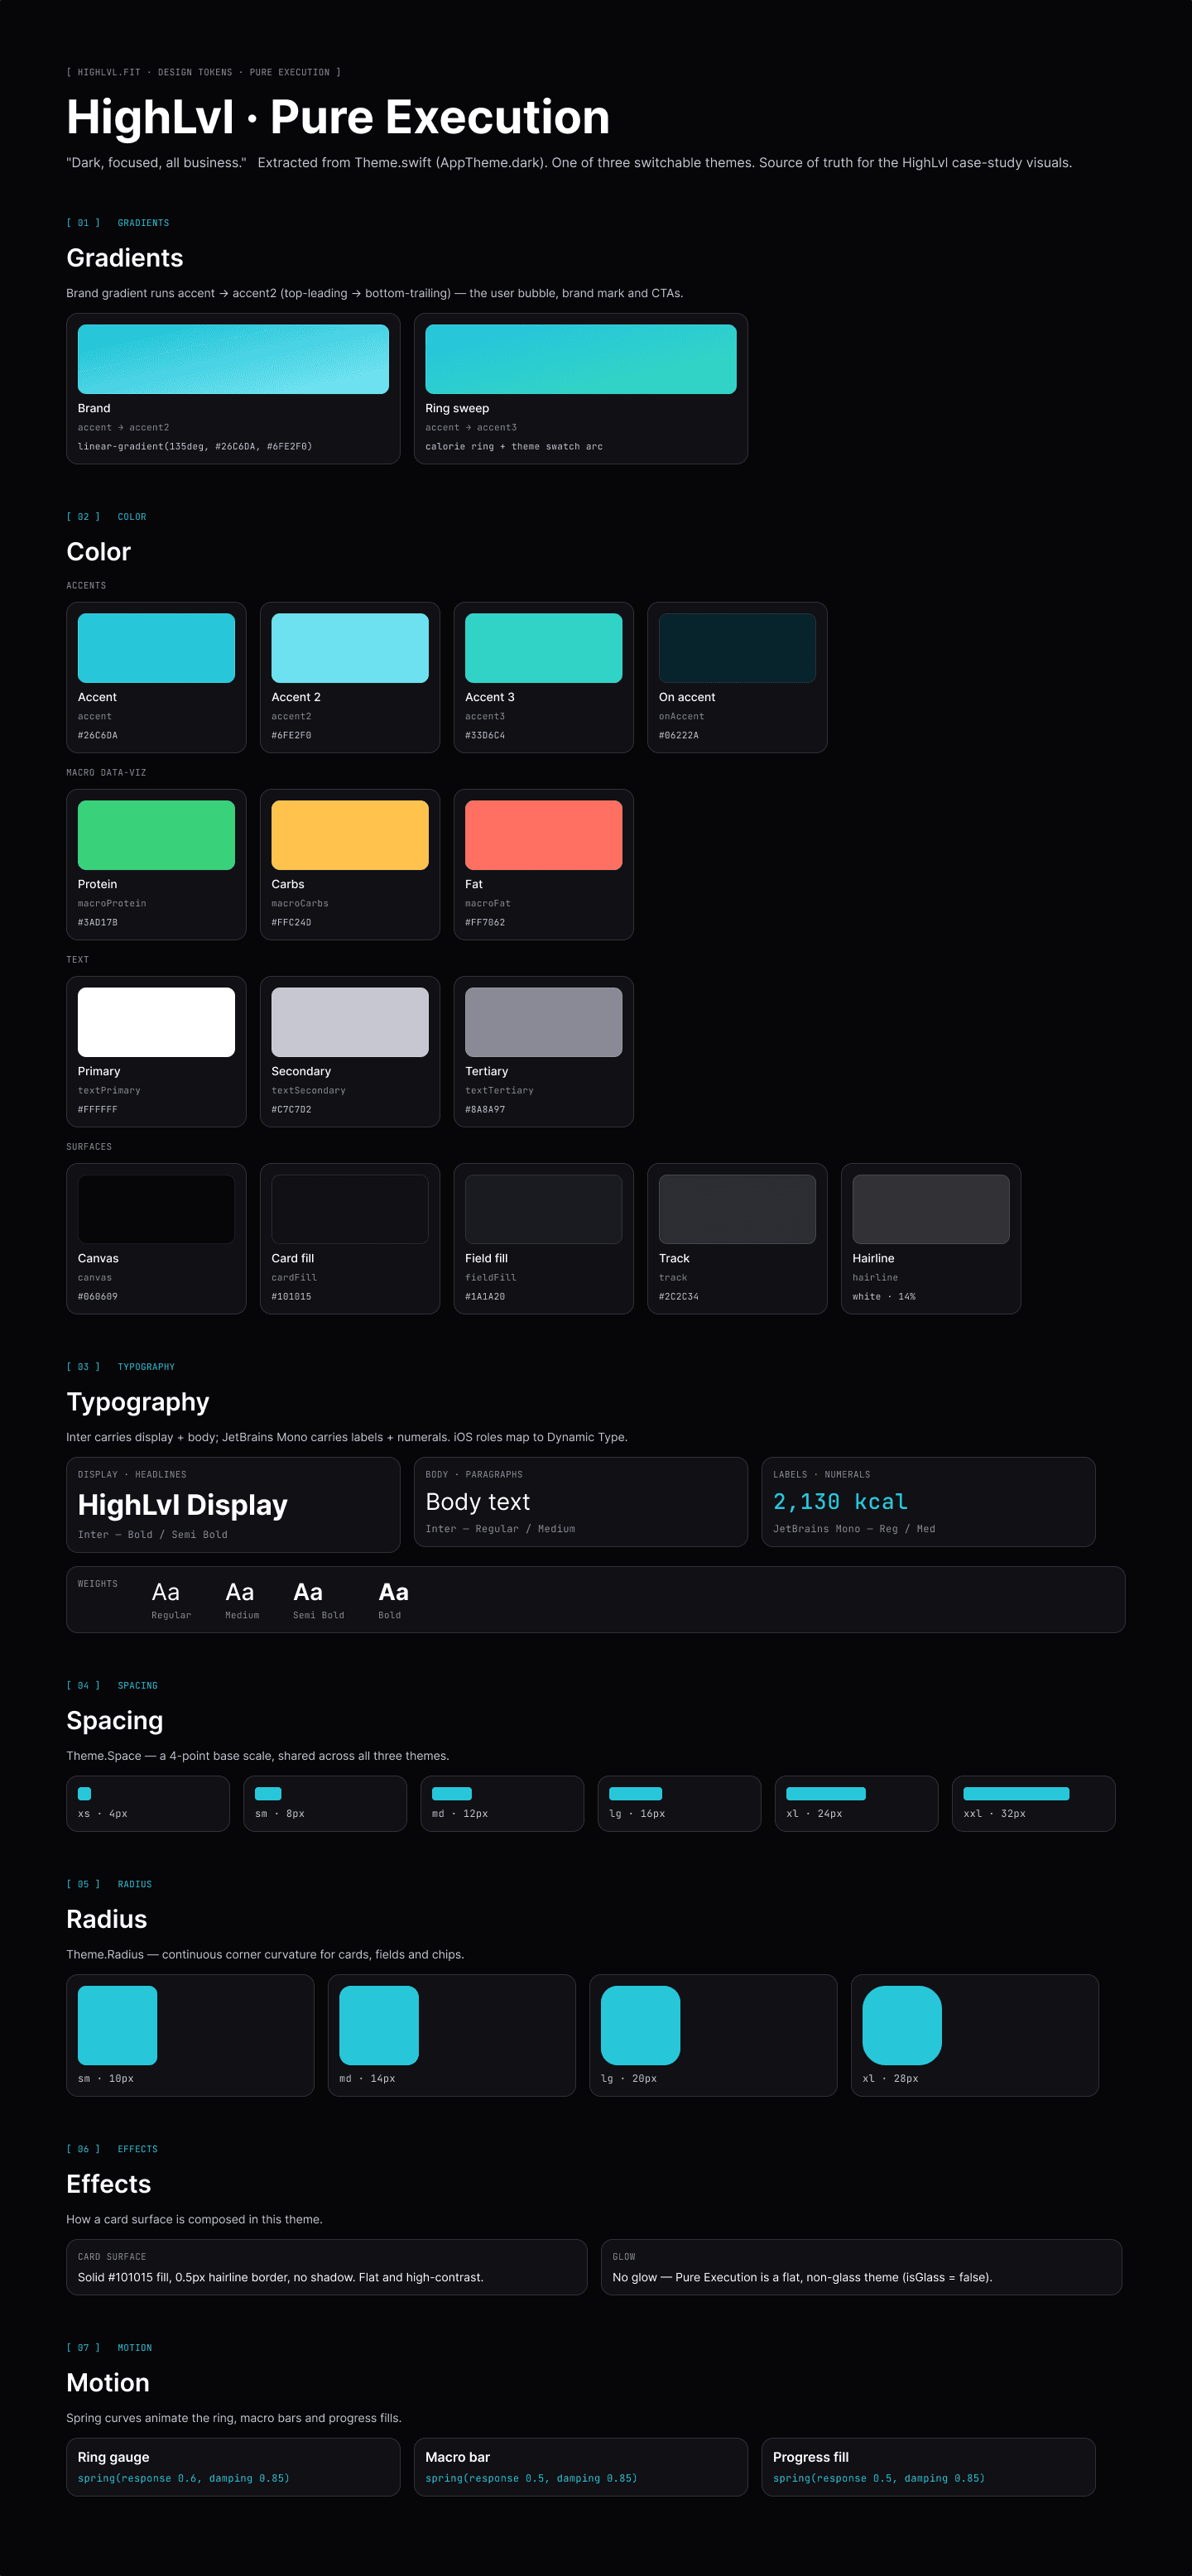
Task: Click hex value #2C2C34
Action: (x=679, y=1296)
